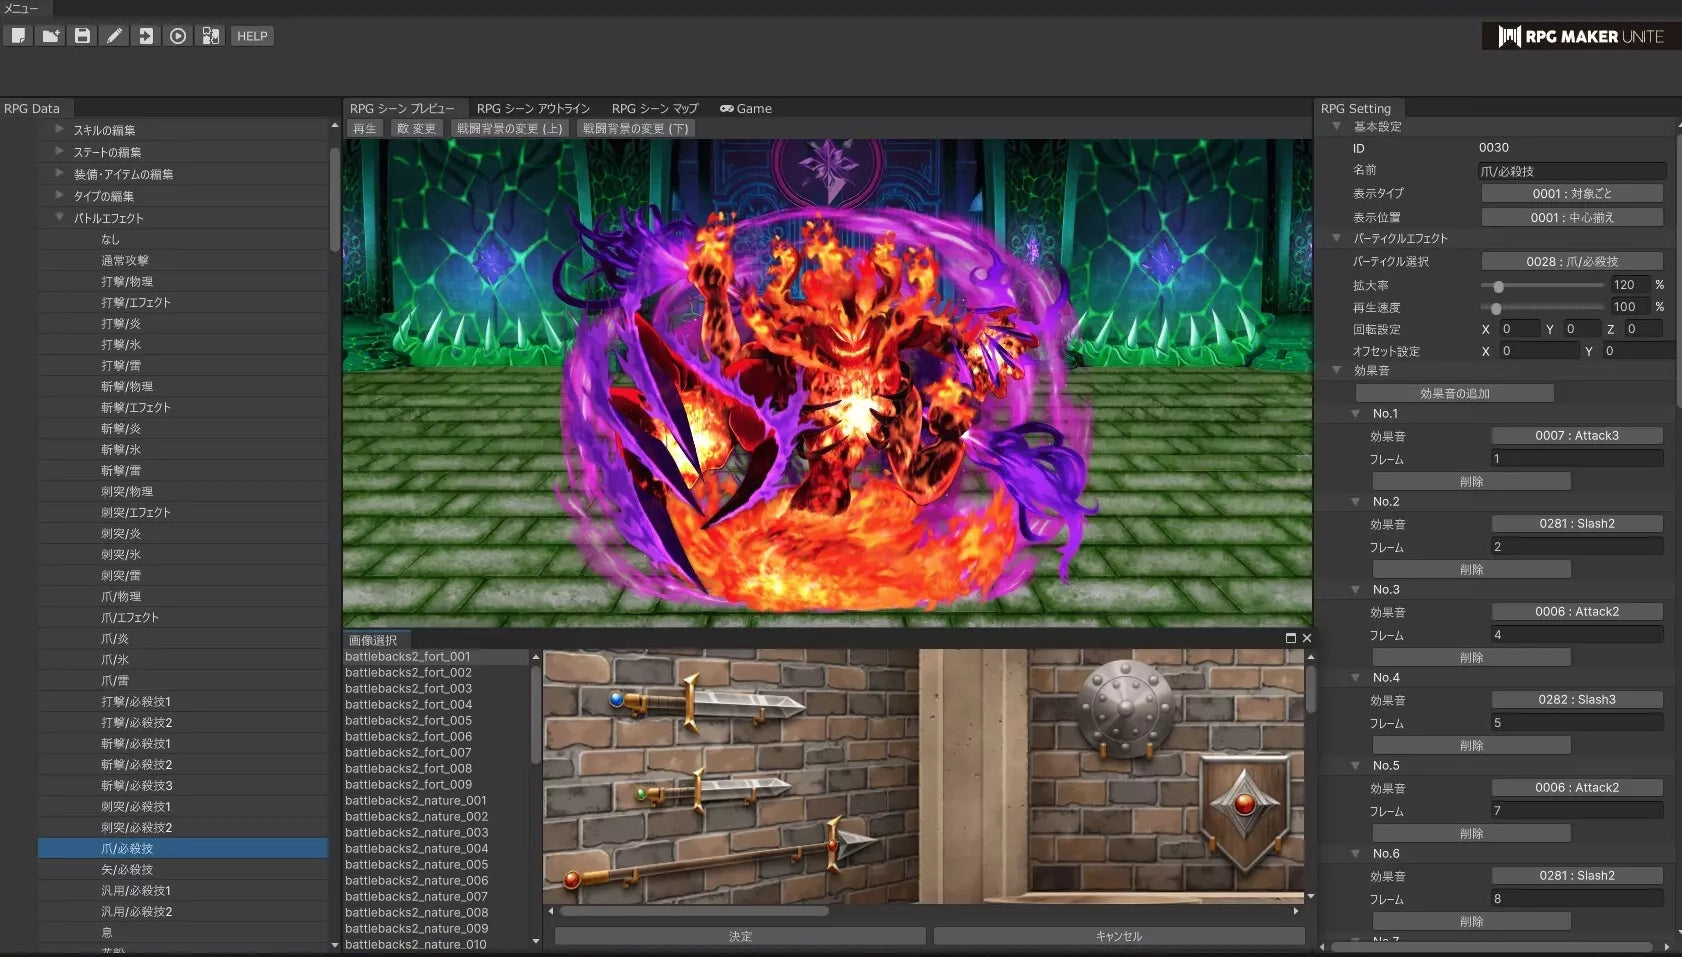
Task: Expand the スキルの編集 tree node
Action: point(59,130)
